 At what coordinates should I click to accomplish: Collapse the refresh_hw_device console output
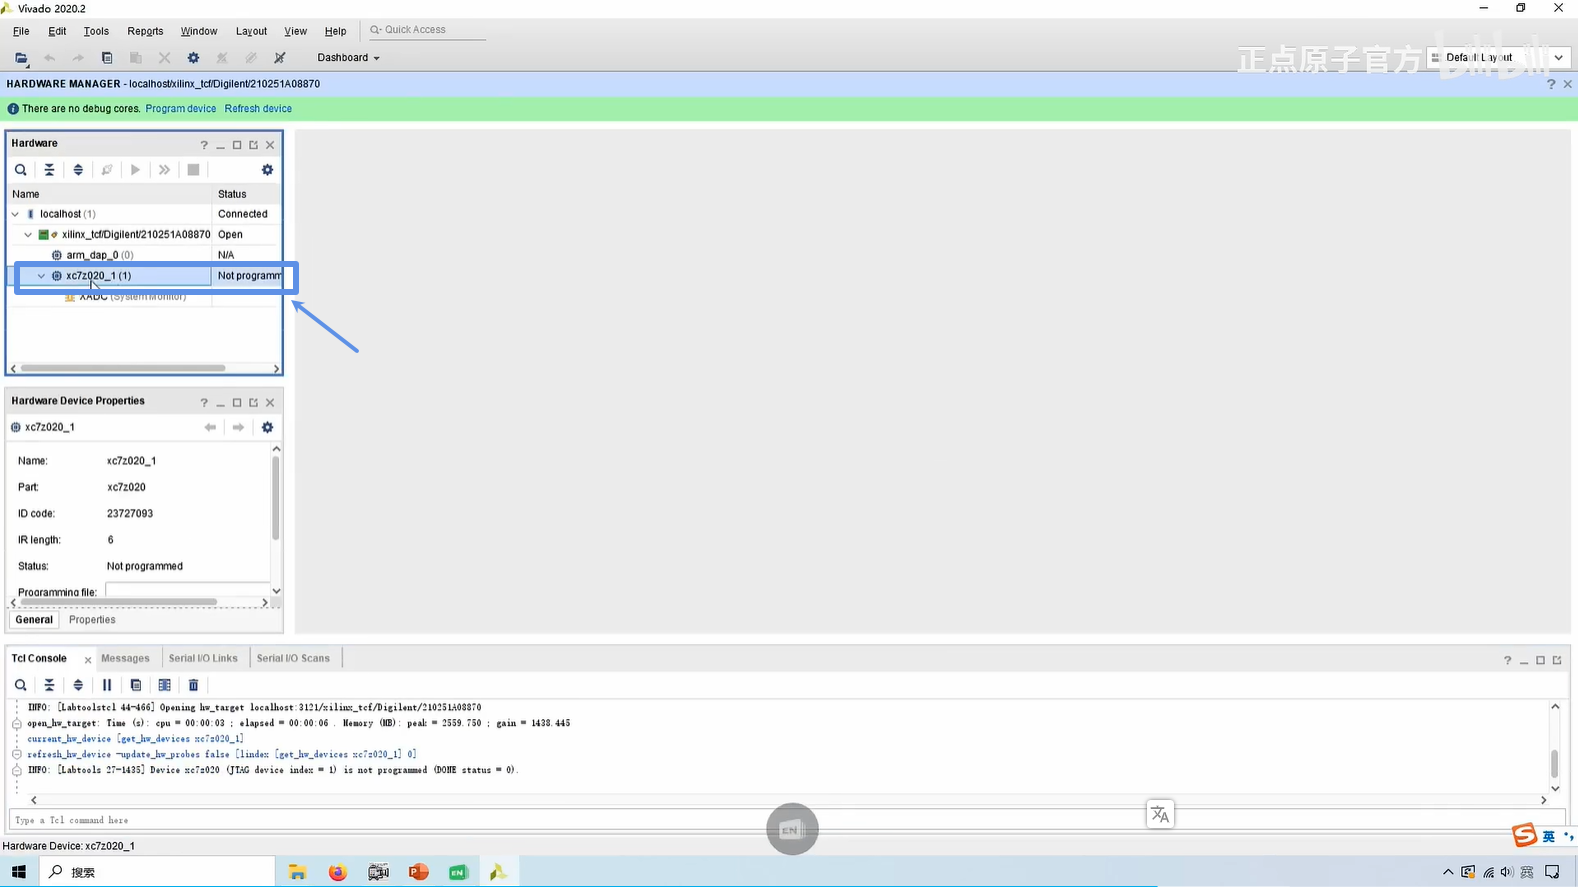click(17, 754)
